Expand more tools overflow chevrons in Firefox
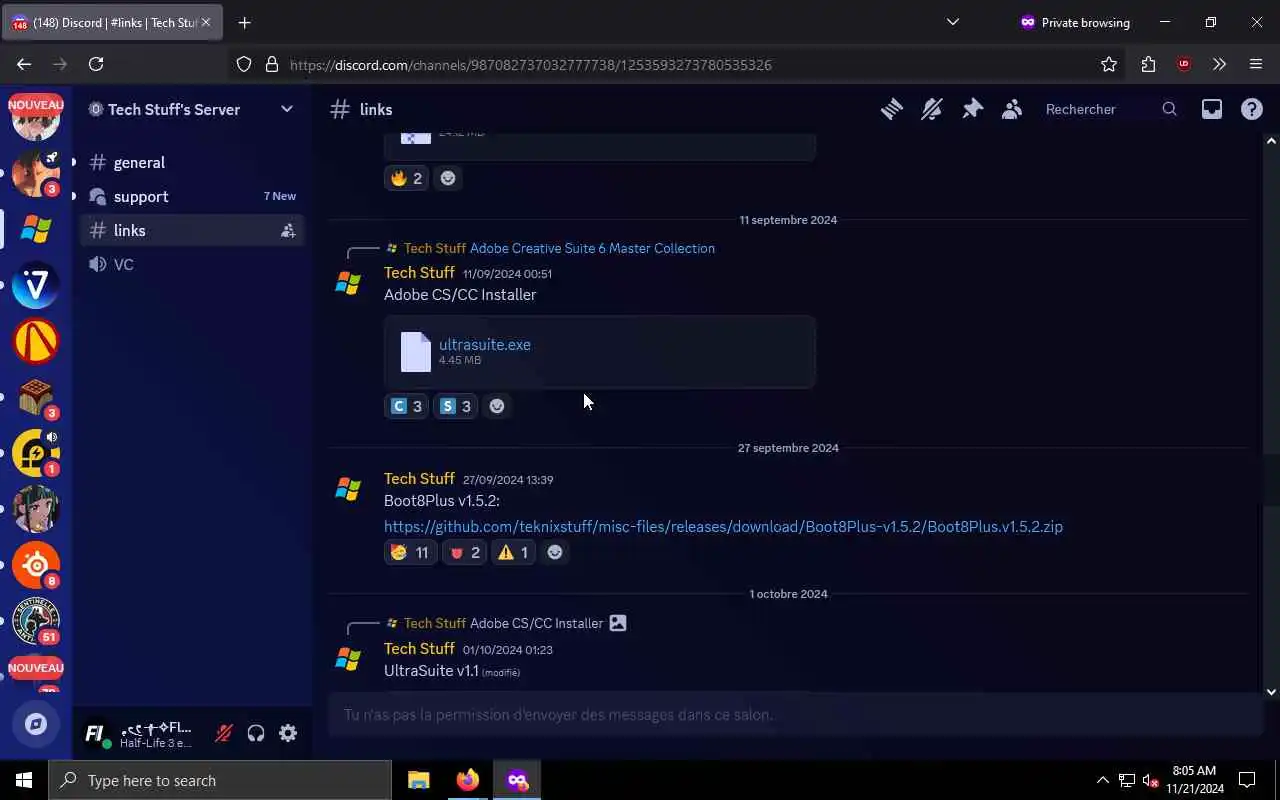 (1219, 64)
